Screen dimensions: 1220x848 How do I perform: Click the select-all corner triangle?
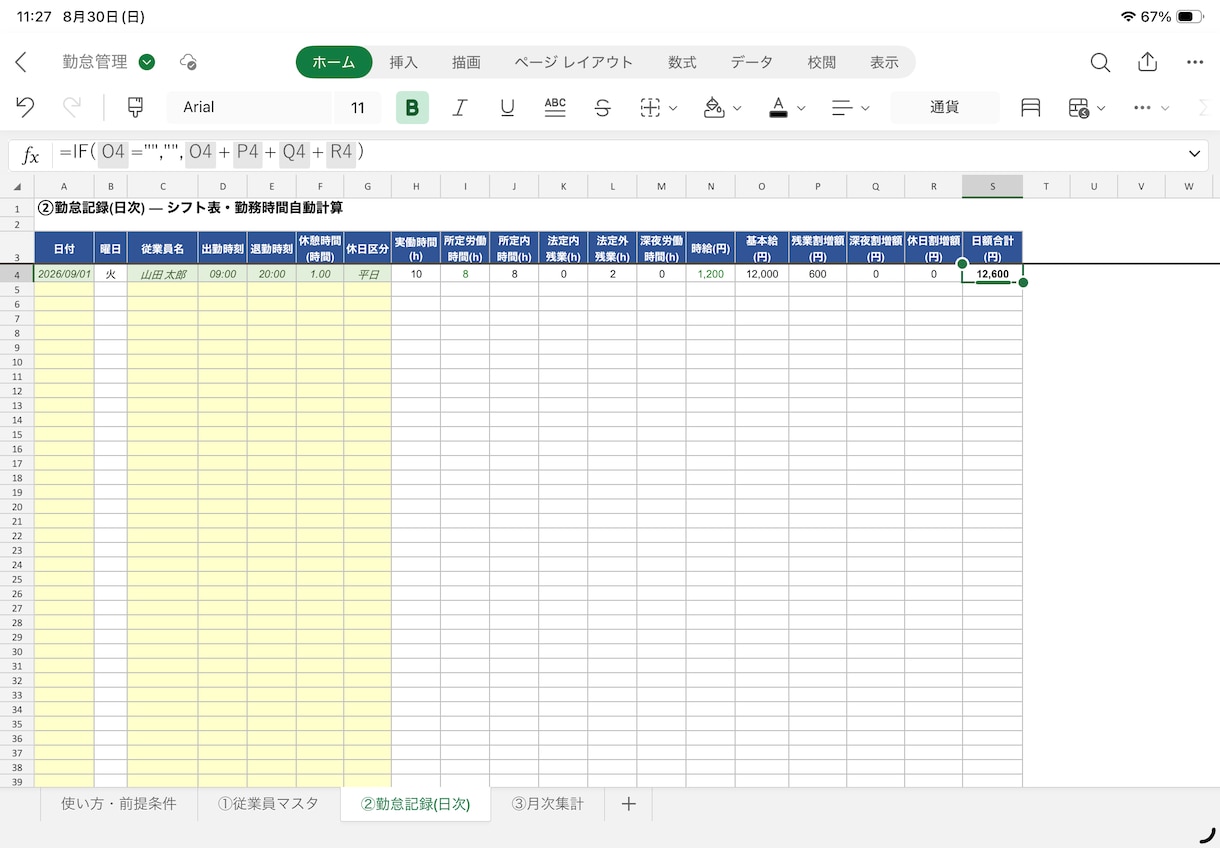pyautogui.click(x=17, y=186)
